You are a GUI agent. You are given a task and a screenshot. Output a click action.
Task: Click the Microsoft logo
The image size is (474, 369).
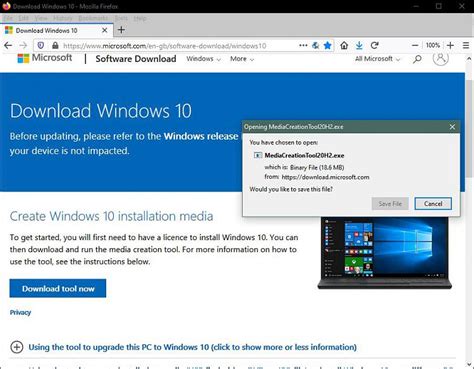pos(45,58)
